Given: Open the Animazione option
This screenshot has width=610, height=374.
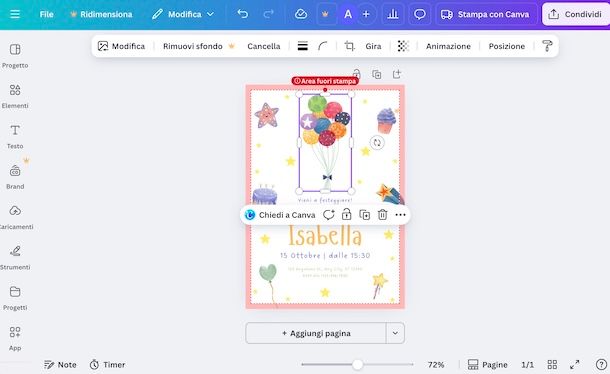Looking at the screenshot, I should click(448, 46).
